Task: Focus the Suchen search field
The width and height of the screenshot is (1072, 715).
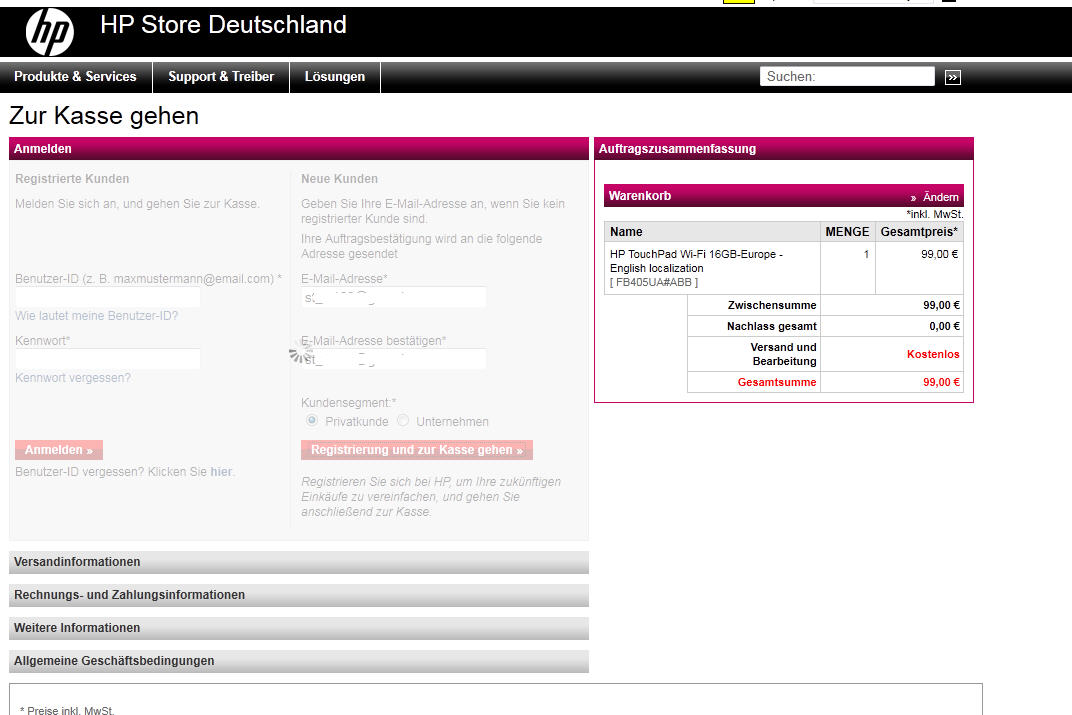Action: (847, 77)
